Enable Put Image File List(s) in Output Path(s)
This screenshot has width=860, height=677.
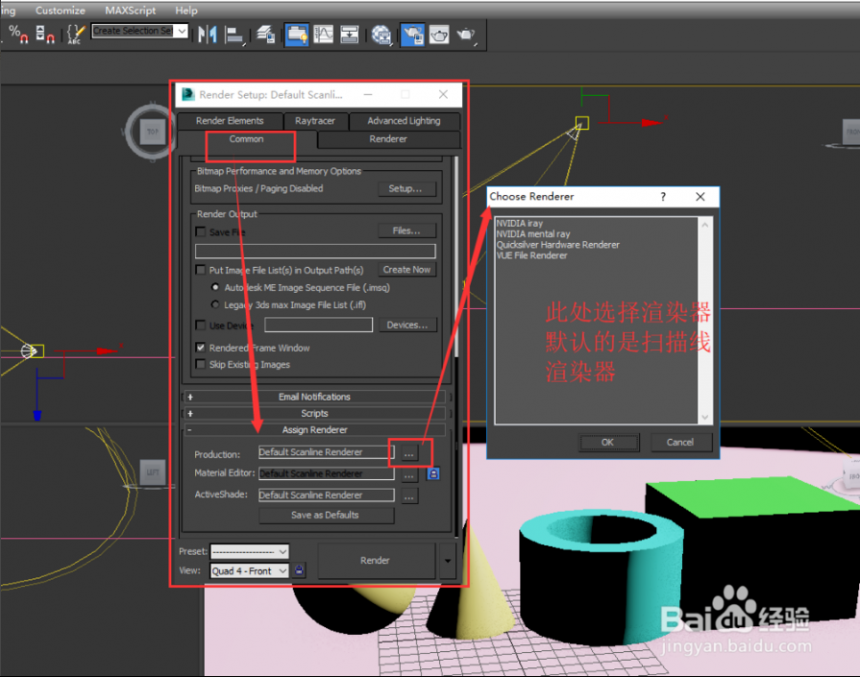click(x=201, y=270)
